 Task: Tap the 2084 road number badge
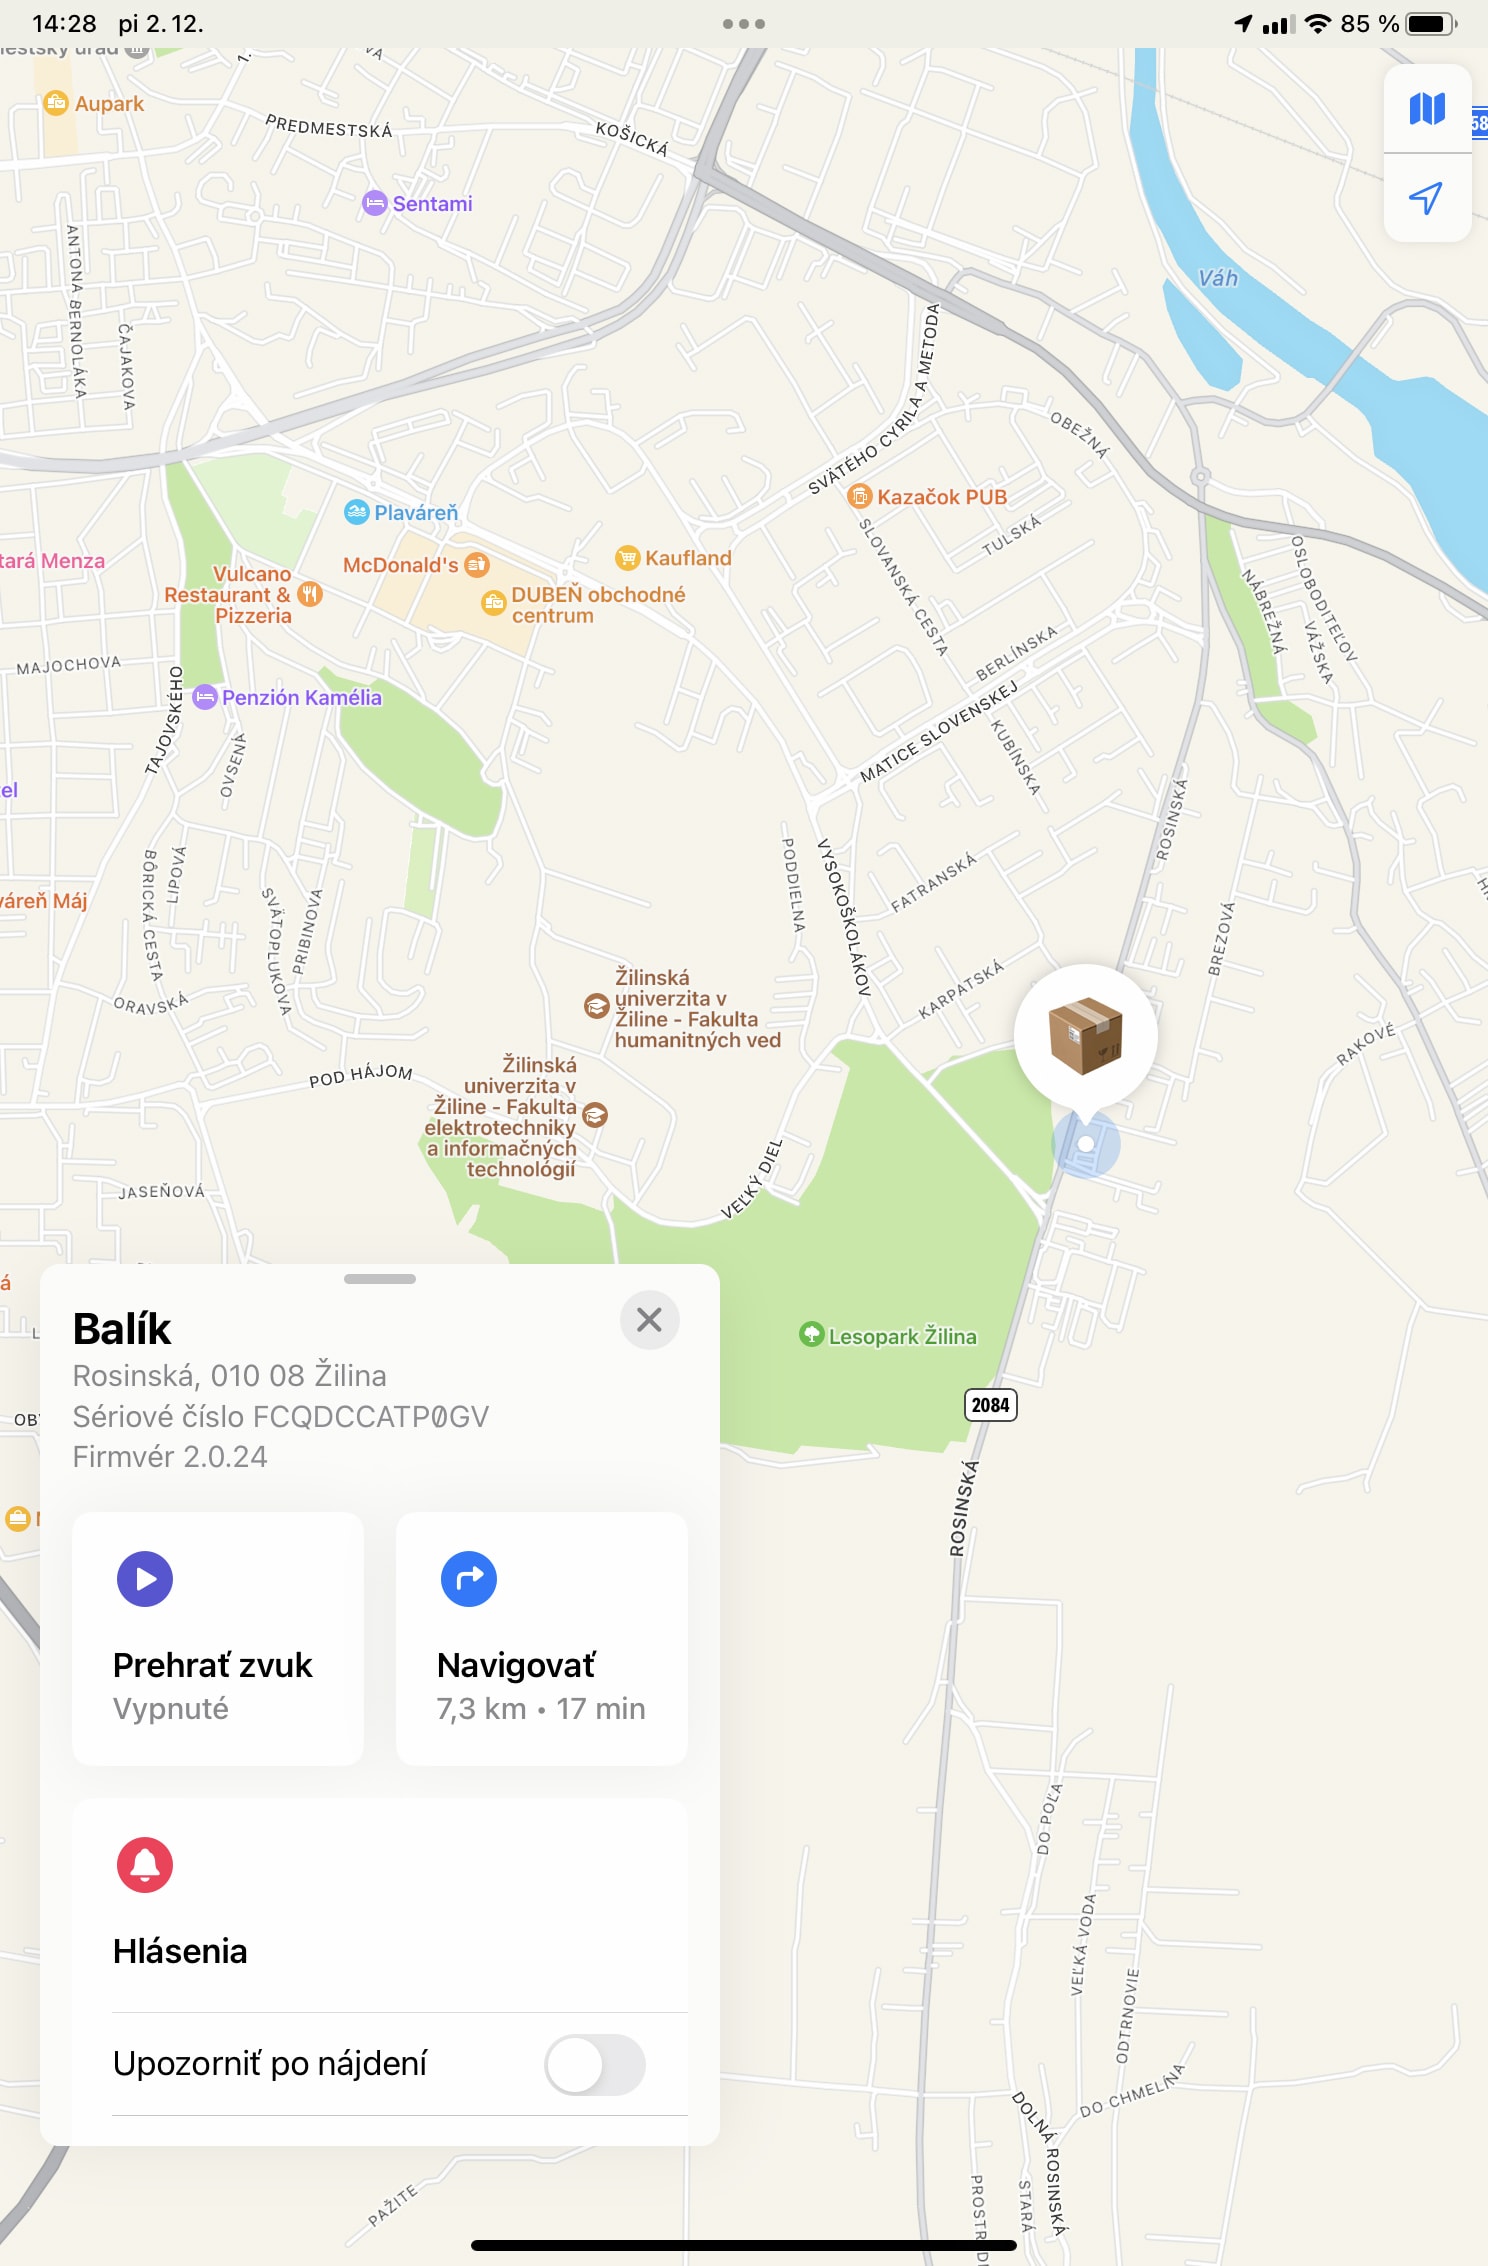tap(990, 1405)
